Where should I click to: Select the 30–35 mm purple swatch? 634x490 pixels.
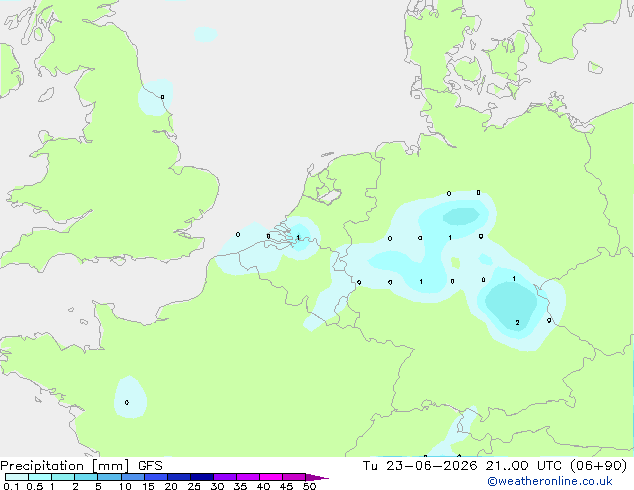(224, 477)
